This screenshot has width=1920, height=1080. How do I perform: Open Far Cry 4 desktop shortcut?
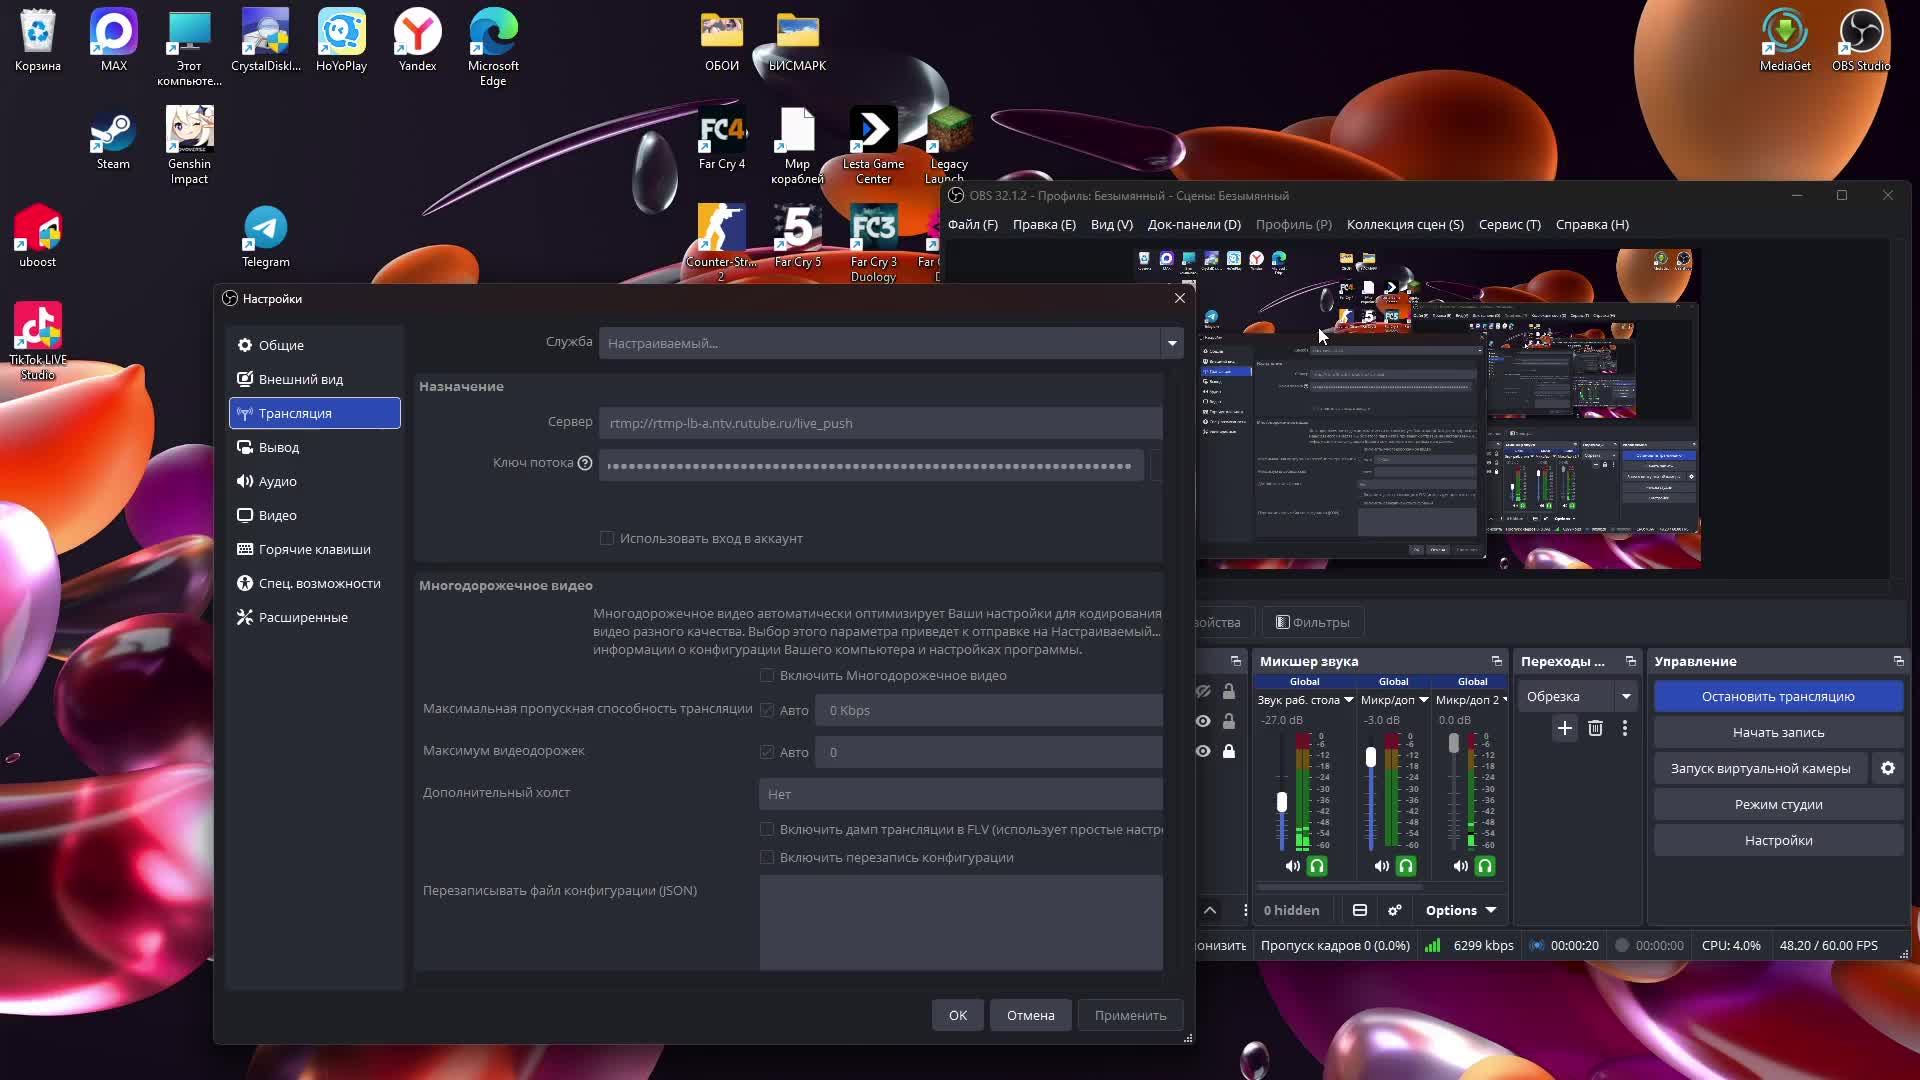point(721,139)
